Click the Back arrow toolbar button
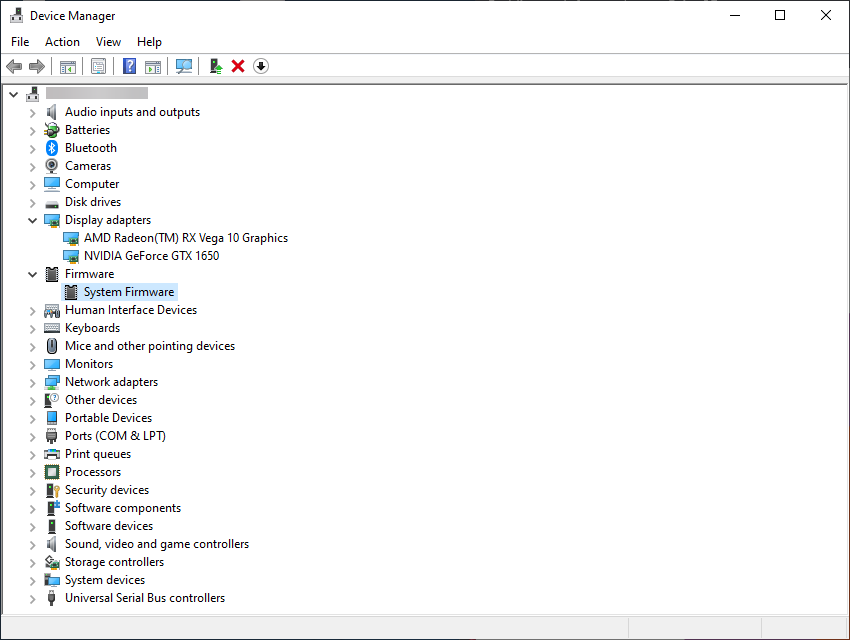This screenshot has width=850, height=640. (x=14, y=66)
